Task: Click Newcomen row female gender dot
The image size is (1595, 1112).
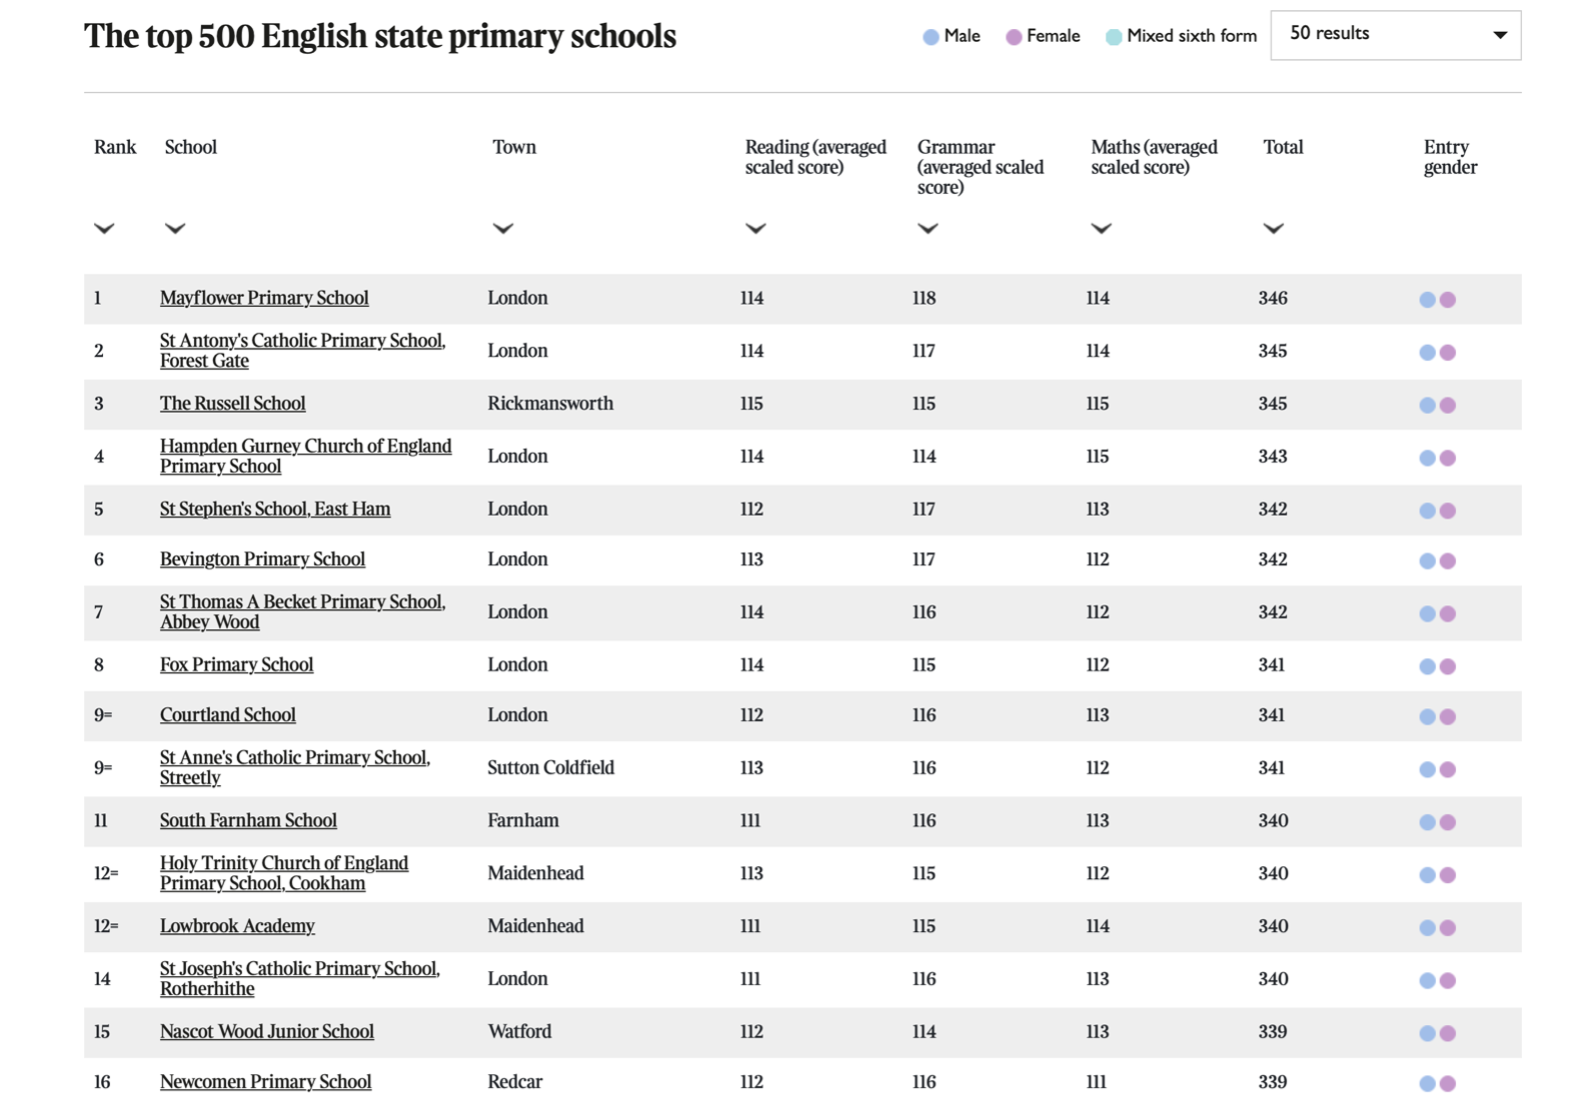Action: 1448,1083
